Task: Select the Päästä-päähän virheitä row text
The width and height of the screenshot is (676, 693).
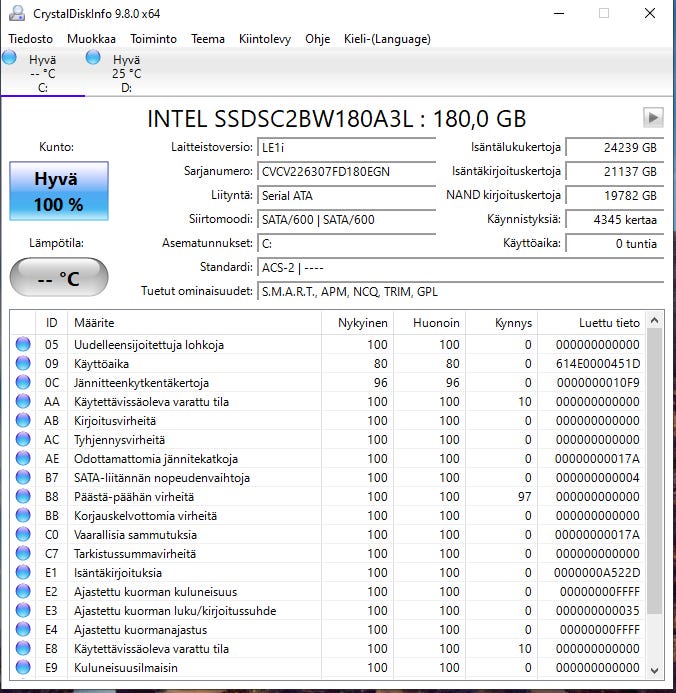Action: (134, 497)
